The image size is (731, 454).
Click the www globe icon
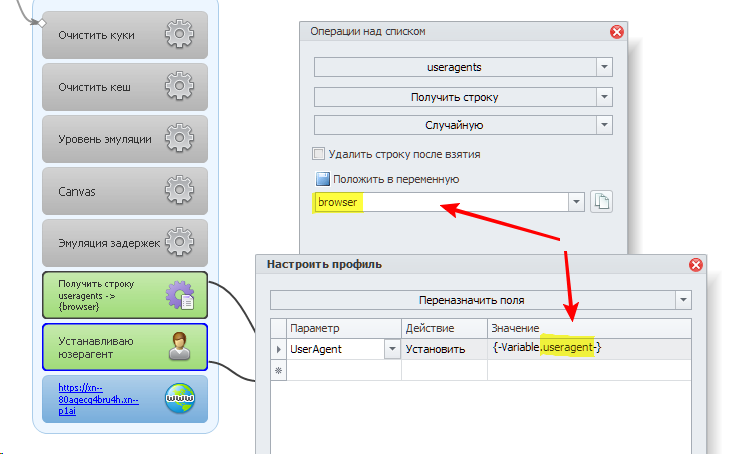[180, 398]
